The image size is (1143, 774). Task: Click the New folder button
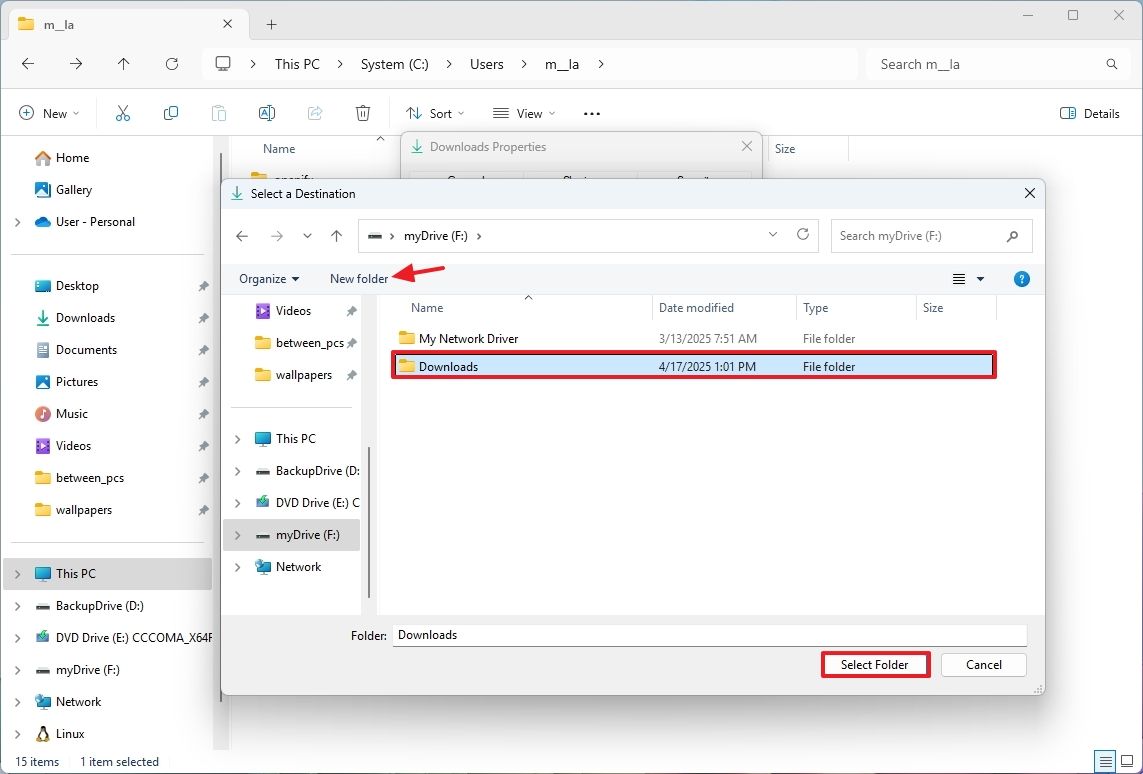(x=359, y=279)
